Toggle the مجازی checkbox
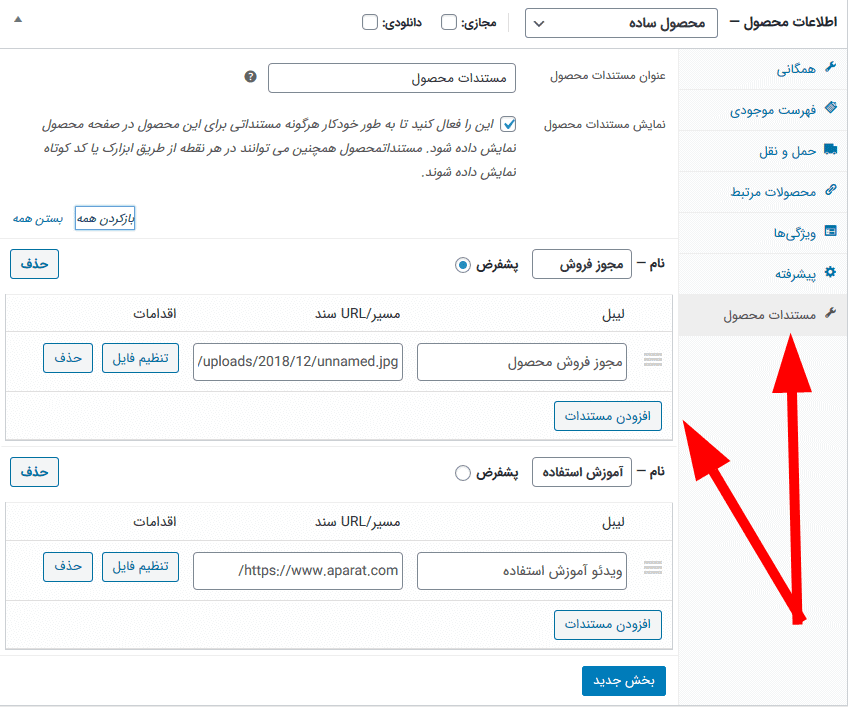 pos(449,23)
